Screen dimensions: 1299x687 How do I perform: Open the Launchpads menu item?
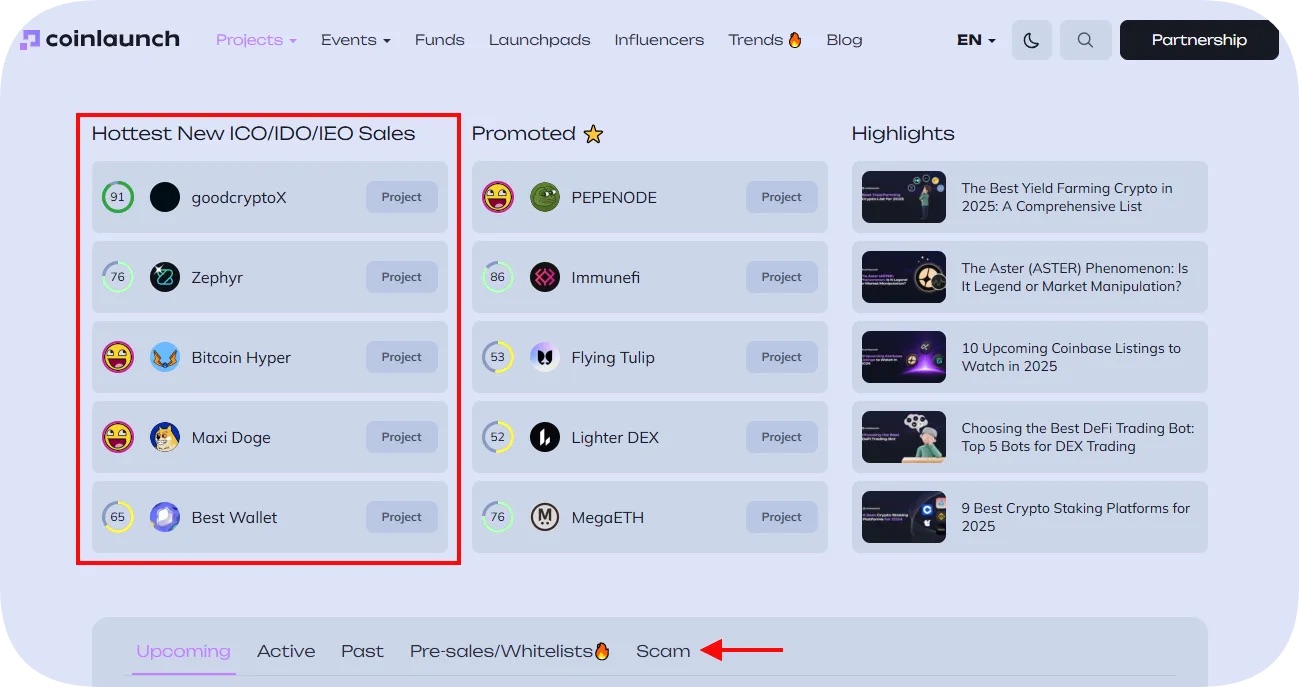point(539,40)
